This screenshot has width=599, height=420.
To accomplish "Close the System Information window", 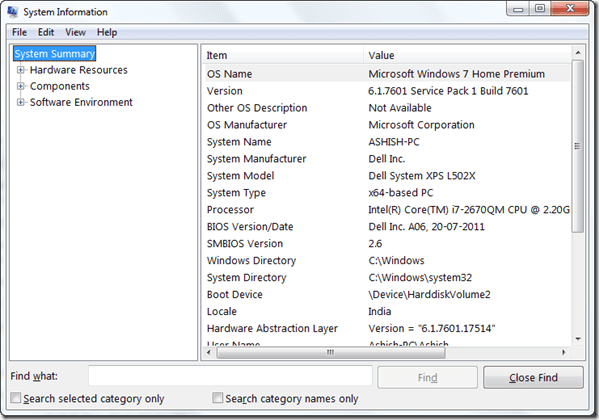I will [x=570, y=8].
